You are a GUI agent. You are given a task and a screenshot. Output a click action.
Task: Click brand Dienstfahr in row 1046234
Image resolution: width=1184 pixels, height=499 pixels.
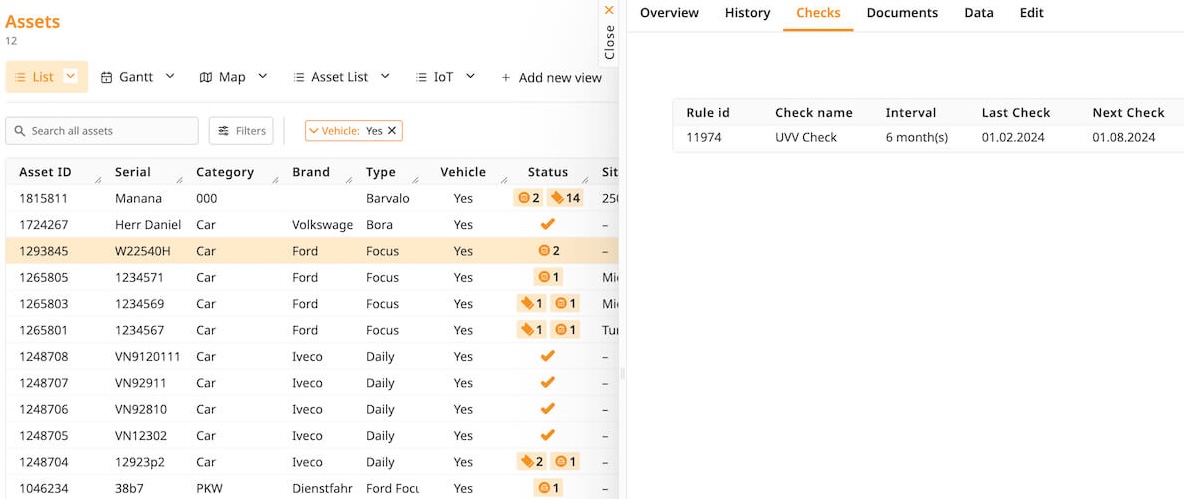point(321,488)
